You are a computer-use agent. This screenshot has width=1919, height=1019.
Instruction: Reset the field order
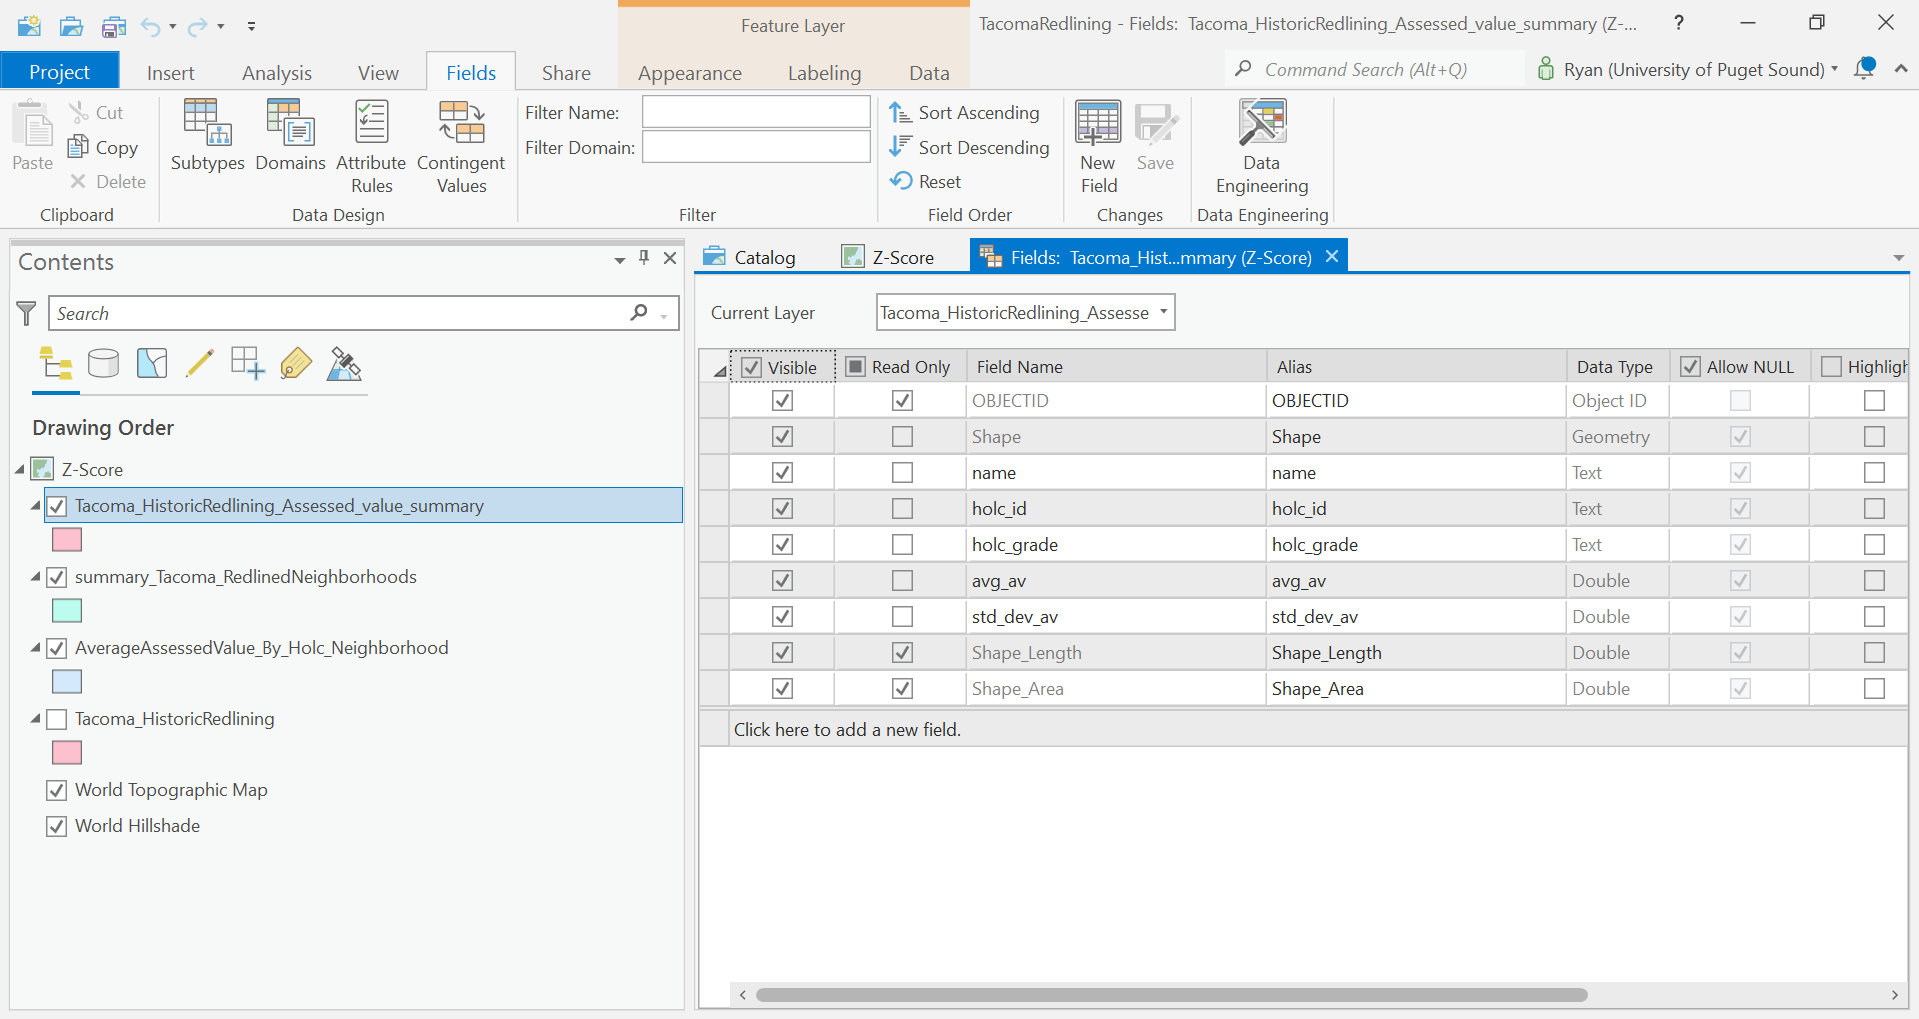(x=926, y=181)
